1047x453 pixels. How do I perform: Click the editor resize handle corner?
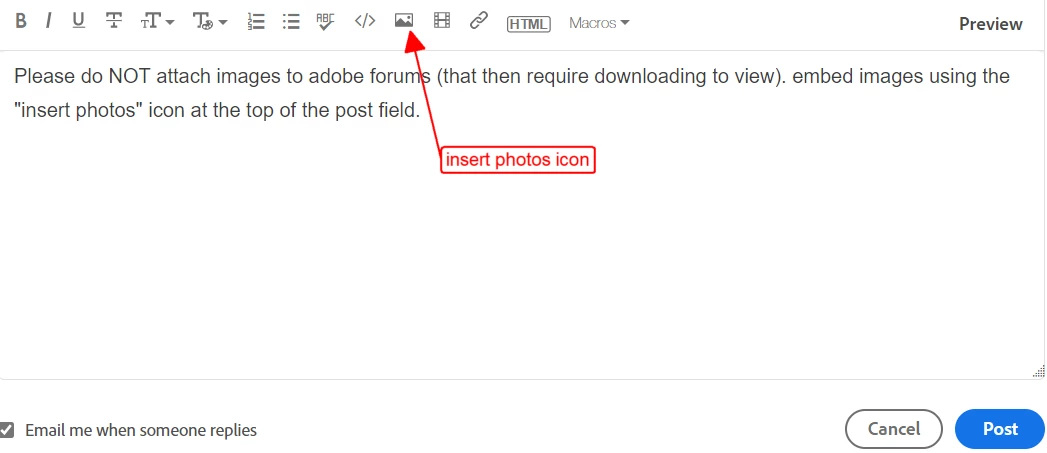1038,371
